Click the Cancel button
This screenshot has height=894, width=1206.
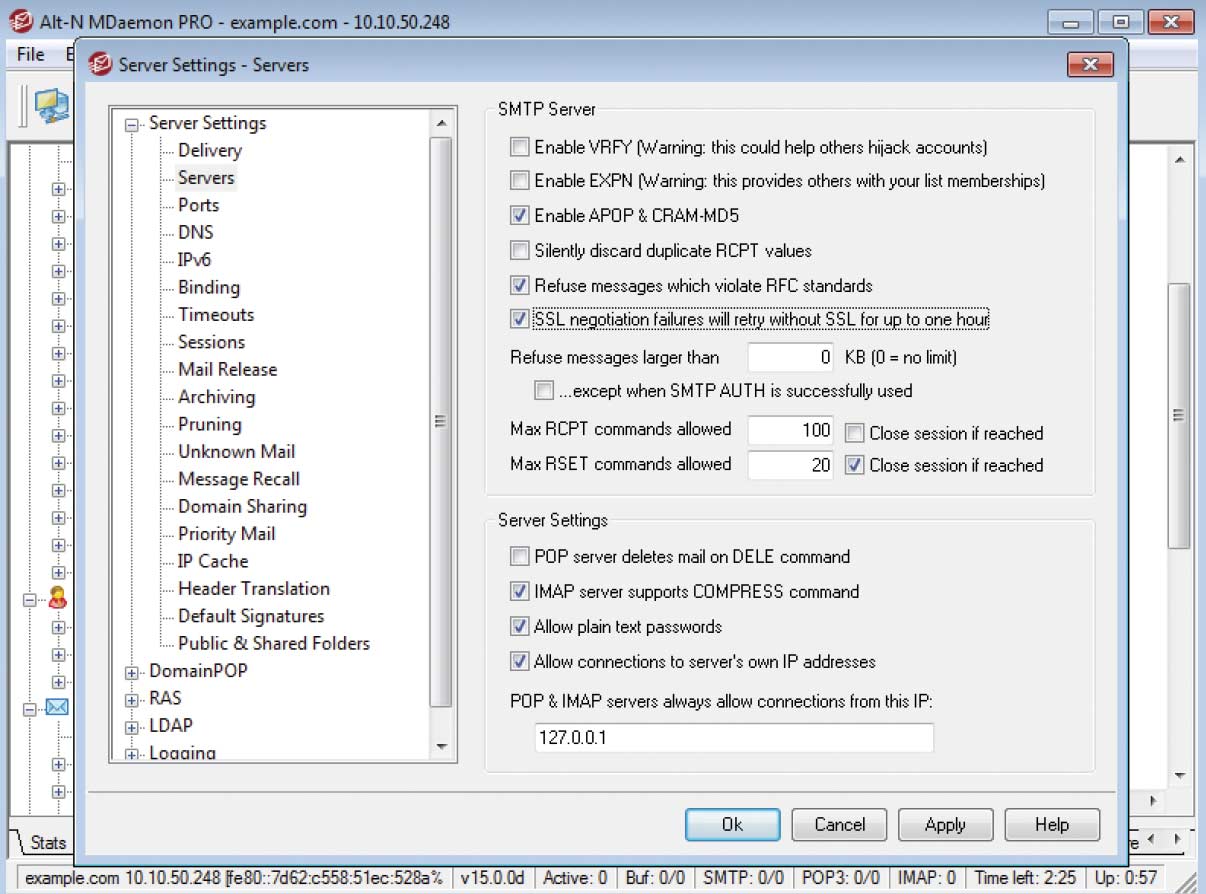(839, 825)
